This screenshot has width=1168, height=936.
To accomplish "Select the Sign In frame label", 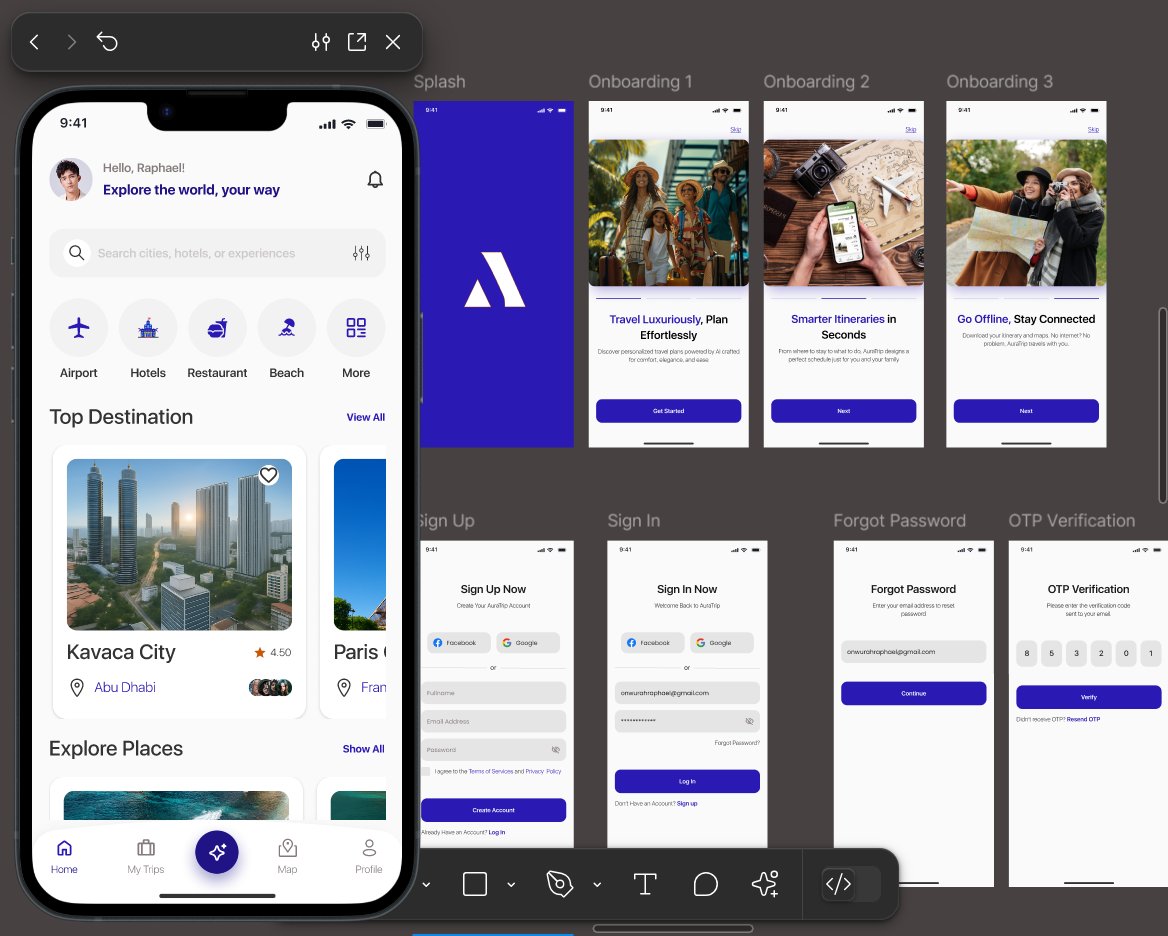I will point(634,520).
